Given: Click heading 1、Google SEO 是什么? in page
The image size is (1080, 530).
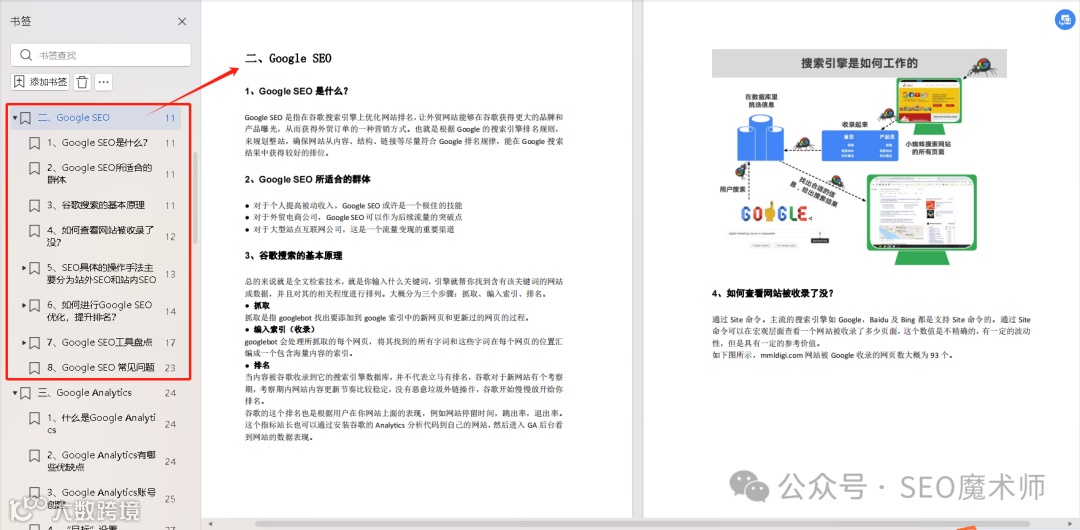Looking at the screenshot, I should [x=296, y=91].
